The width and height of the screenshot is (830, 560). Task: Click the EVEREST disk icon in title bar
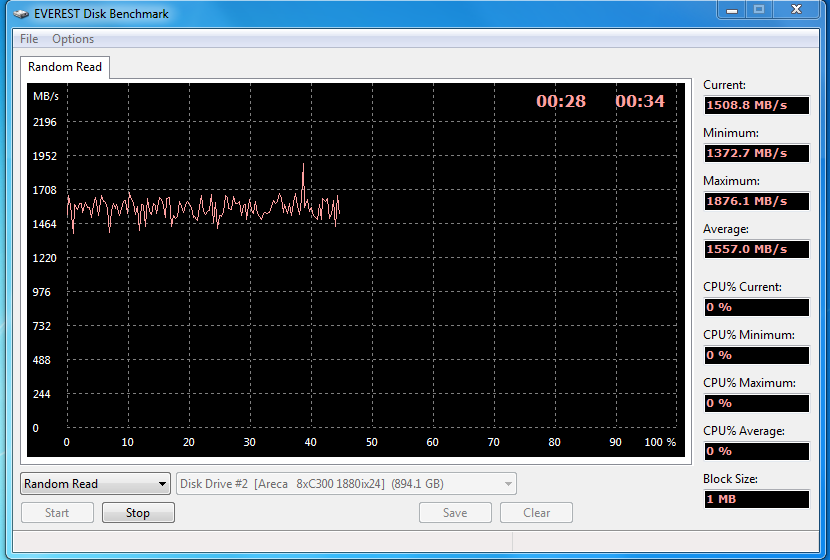click(21, 14)
